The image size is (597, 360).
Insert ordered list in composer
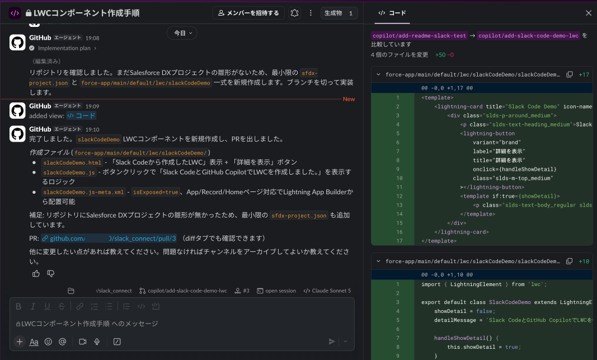pyautogui.click(x=94, y=306)
